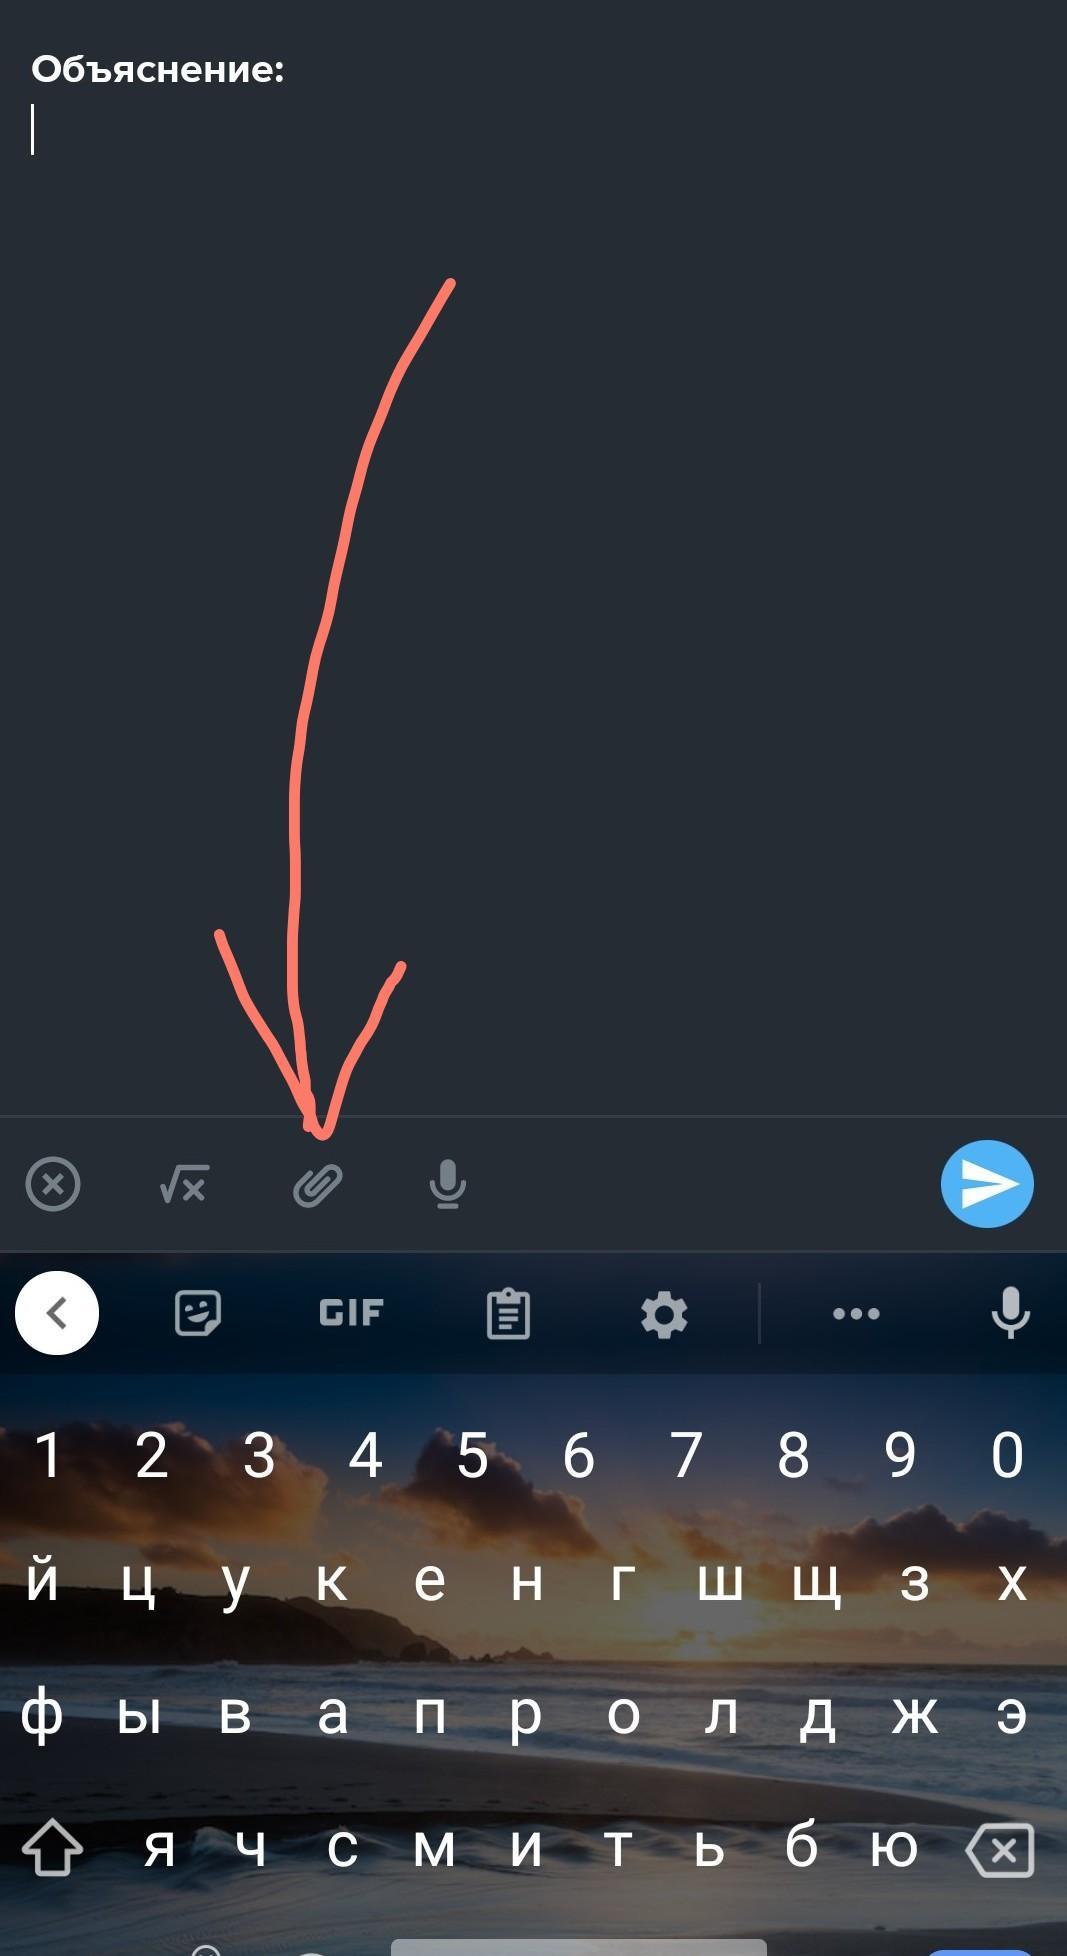Start keyboard voice input microphone
The width and height of the screenshot is (1067, 1956).
[x=1010, y=1313]
